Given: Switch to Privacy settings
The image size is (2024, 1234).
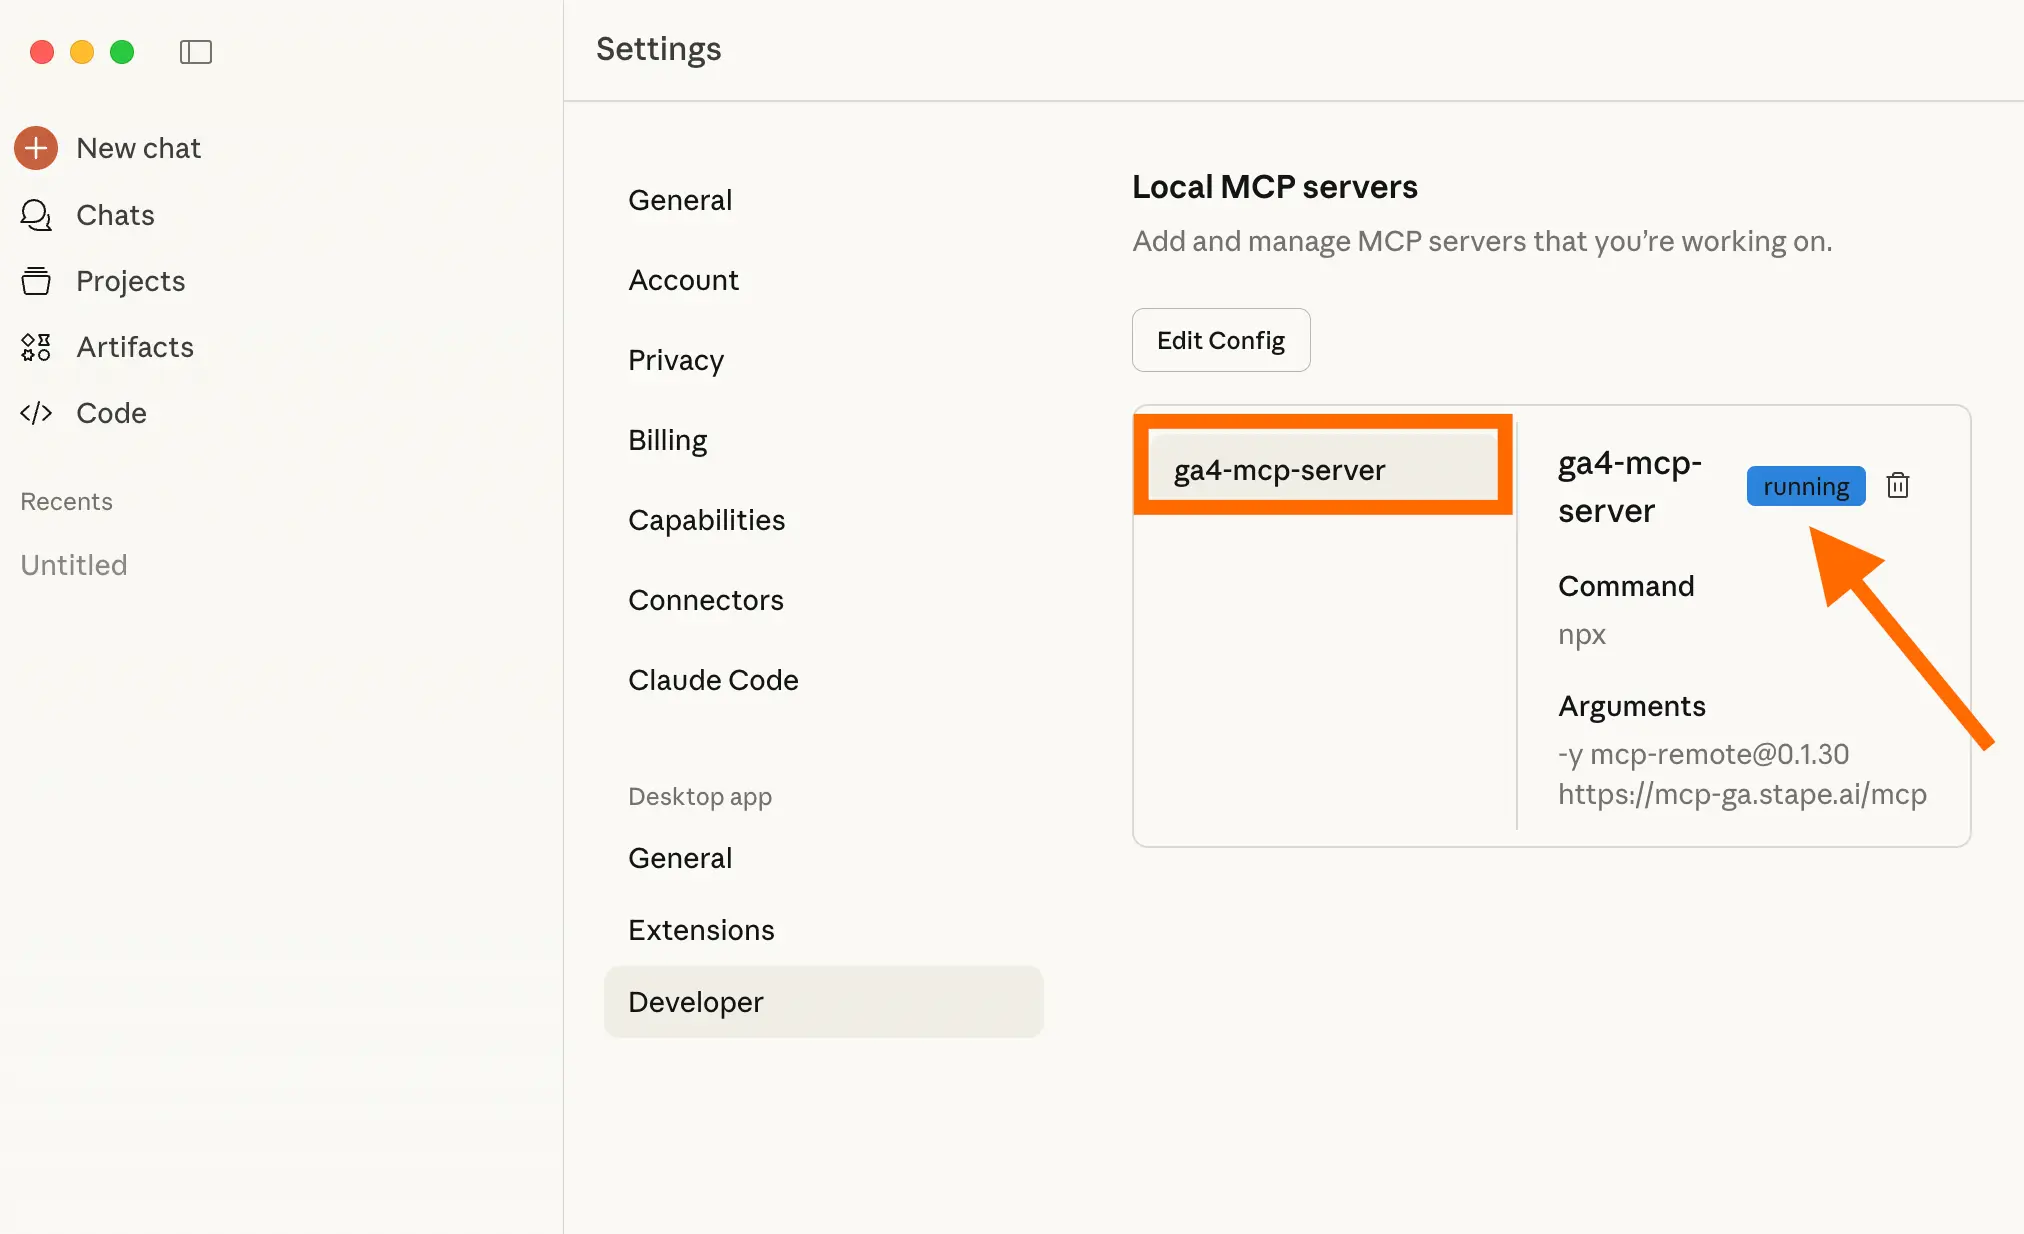Looking at the screenshot, I should (x=676, y=360).
